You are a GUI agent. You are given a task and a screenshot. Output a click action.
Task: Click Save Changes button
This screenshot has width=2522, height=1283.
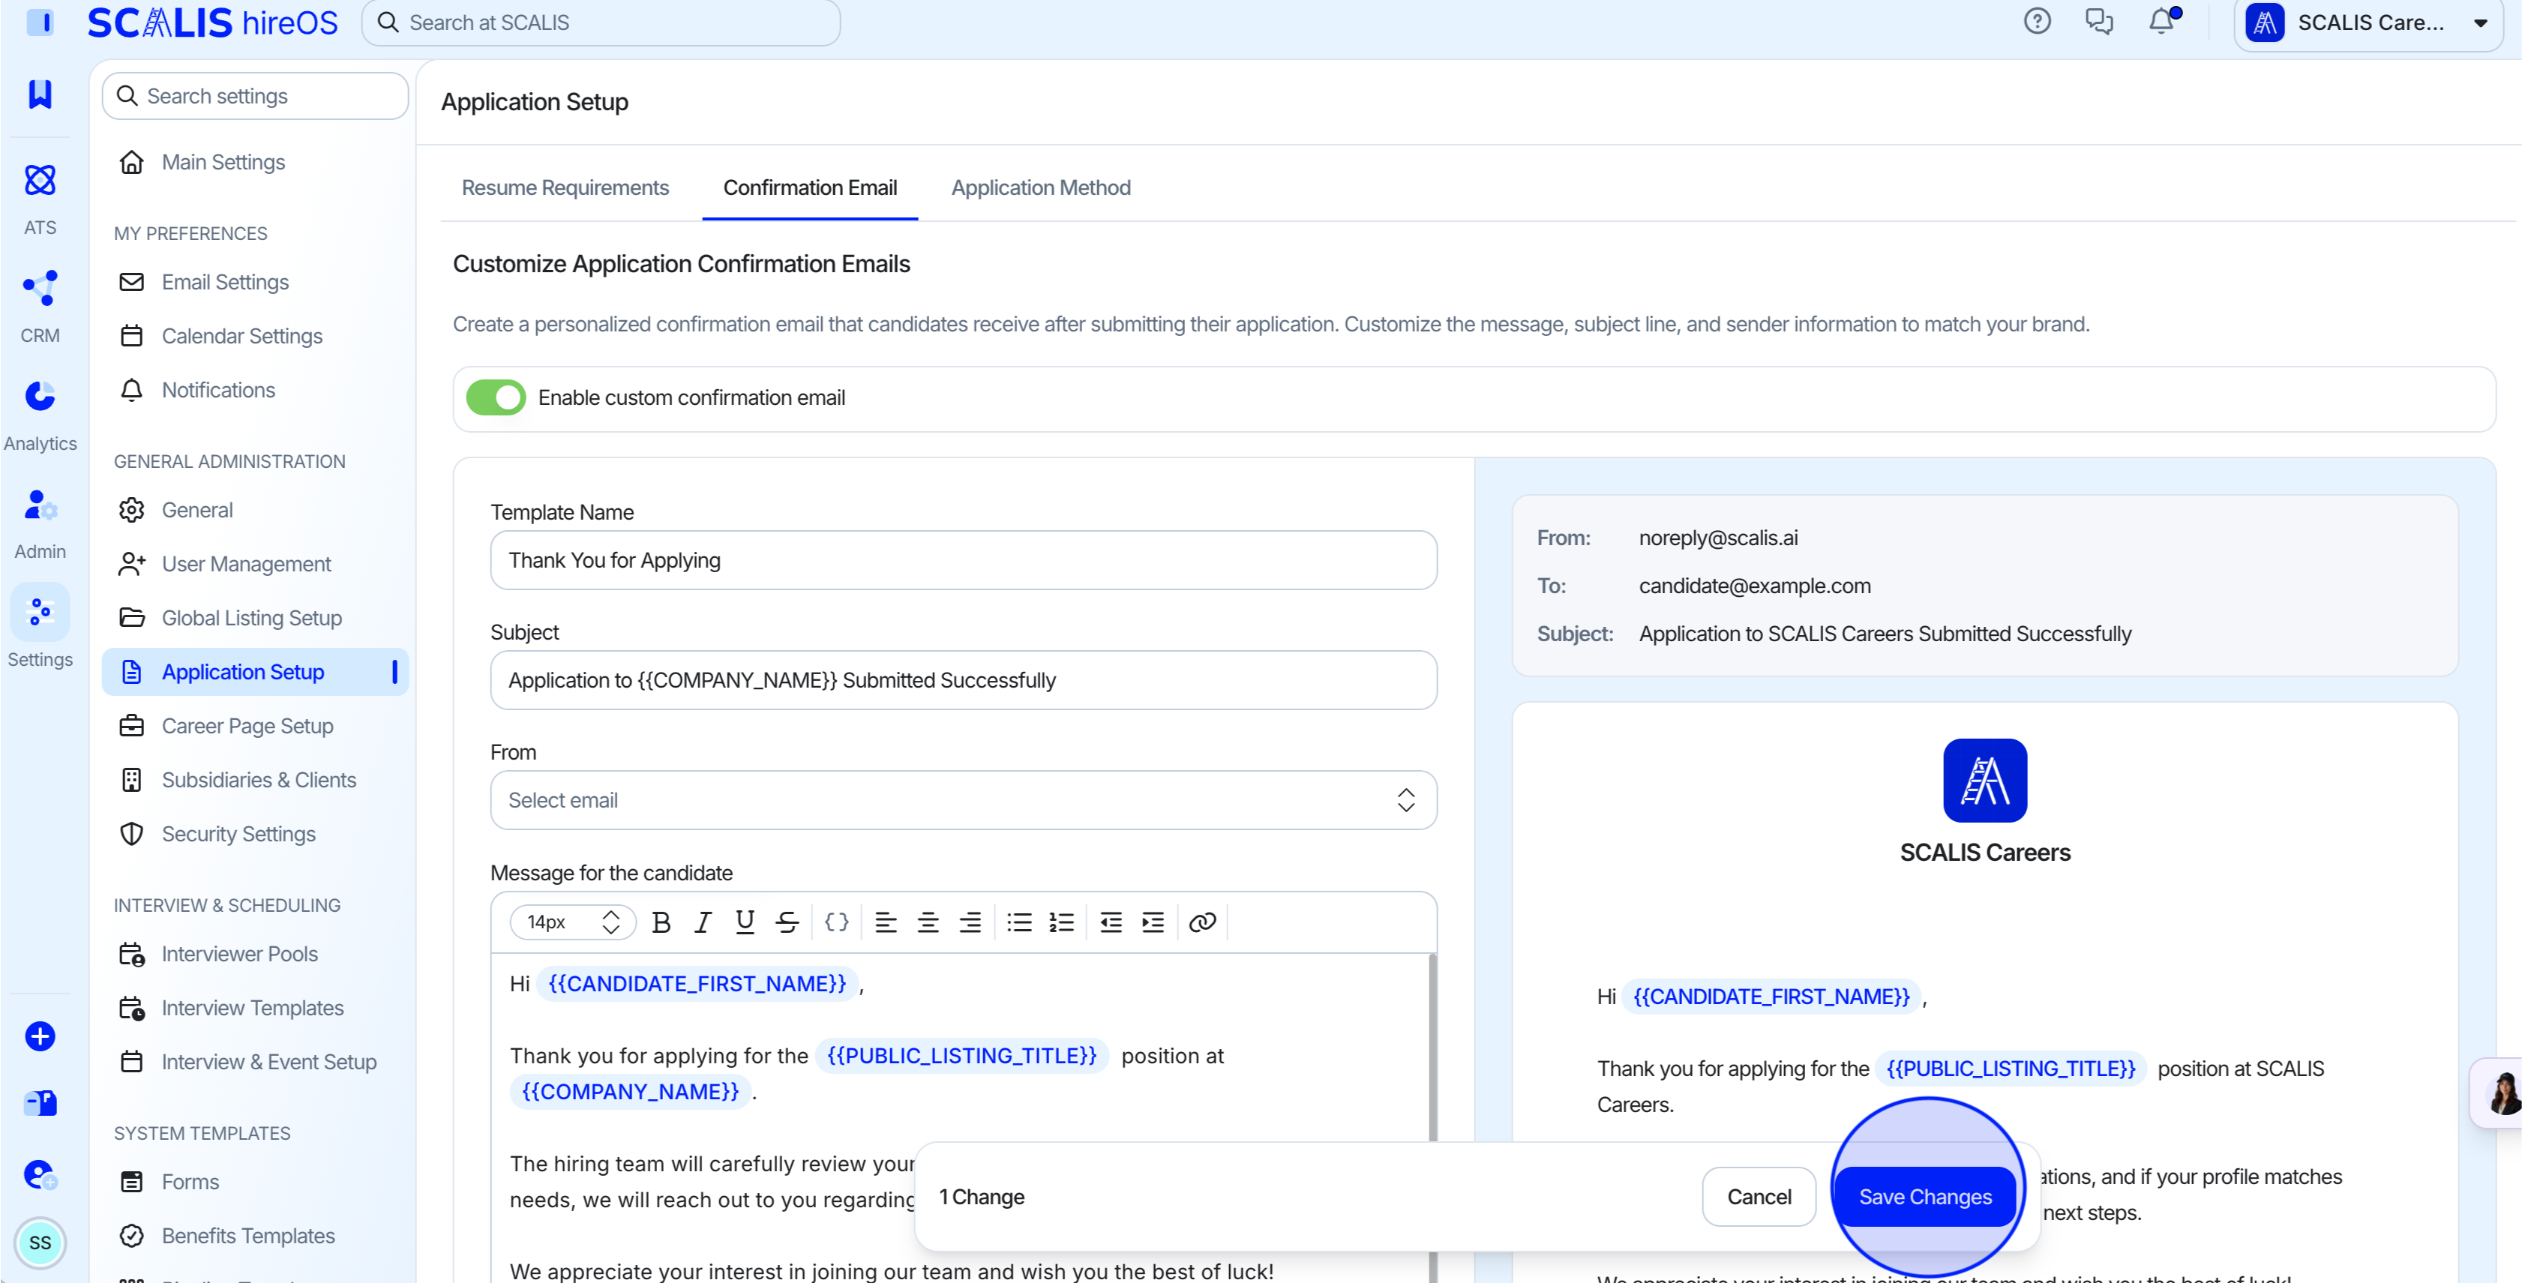1925,1197
